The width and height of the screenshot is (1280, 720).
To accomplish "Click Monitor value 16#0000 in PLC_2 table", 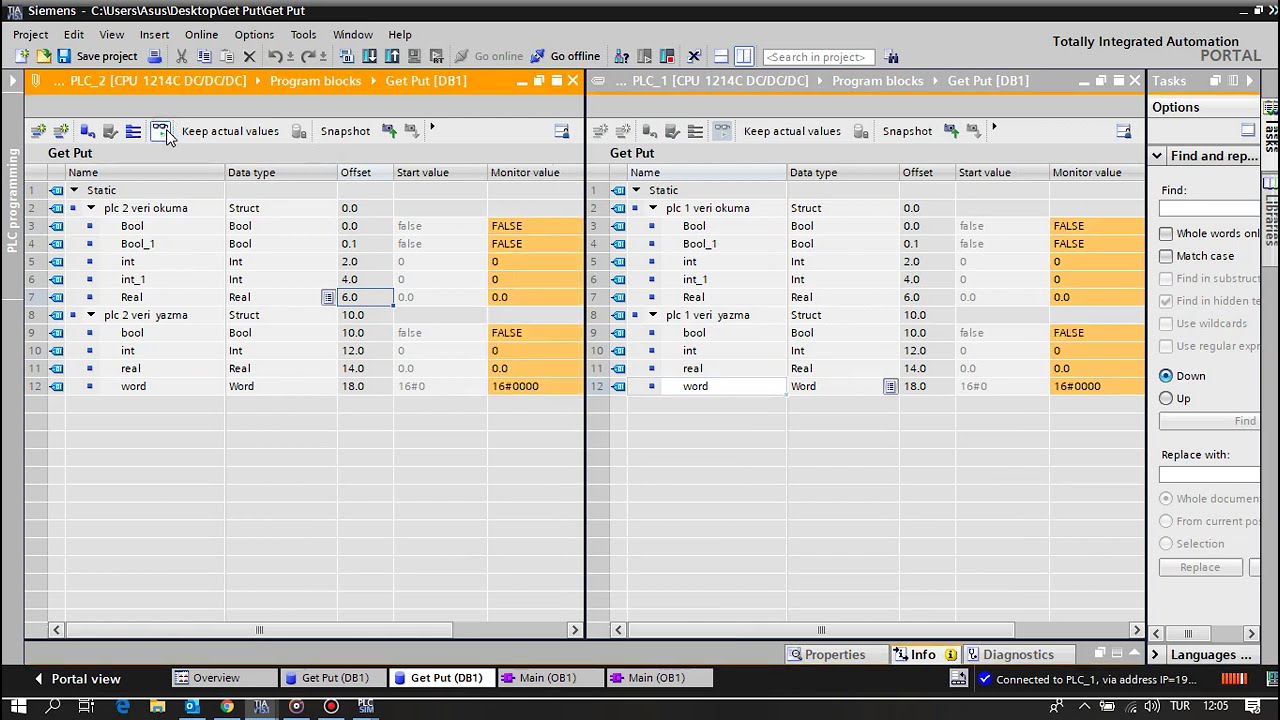I will click(x=535, y=386).
